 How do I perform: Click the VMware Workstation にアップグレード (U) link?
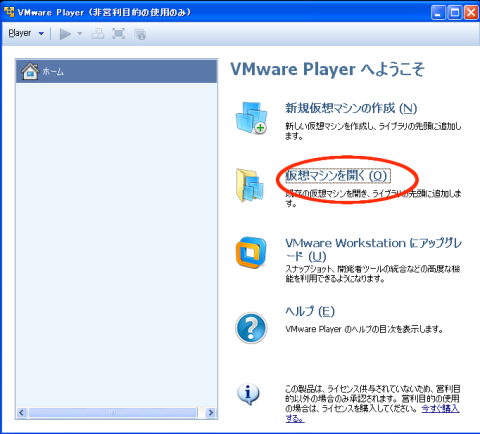pos(373,250)
